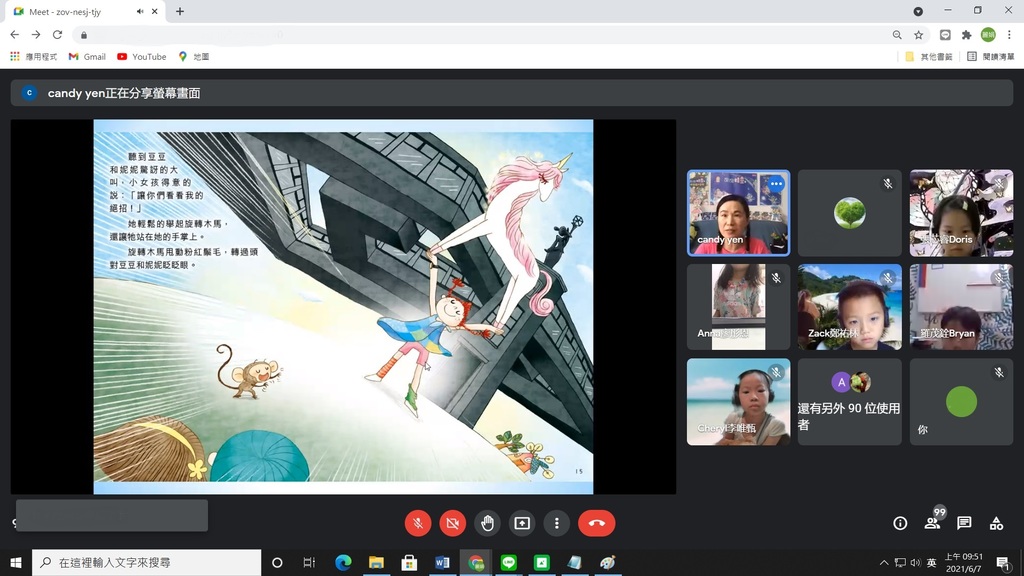
Task: Open the Chrome extensions puzzle icon
Action: pyautogui.click(x=967, y=35)
